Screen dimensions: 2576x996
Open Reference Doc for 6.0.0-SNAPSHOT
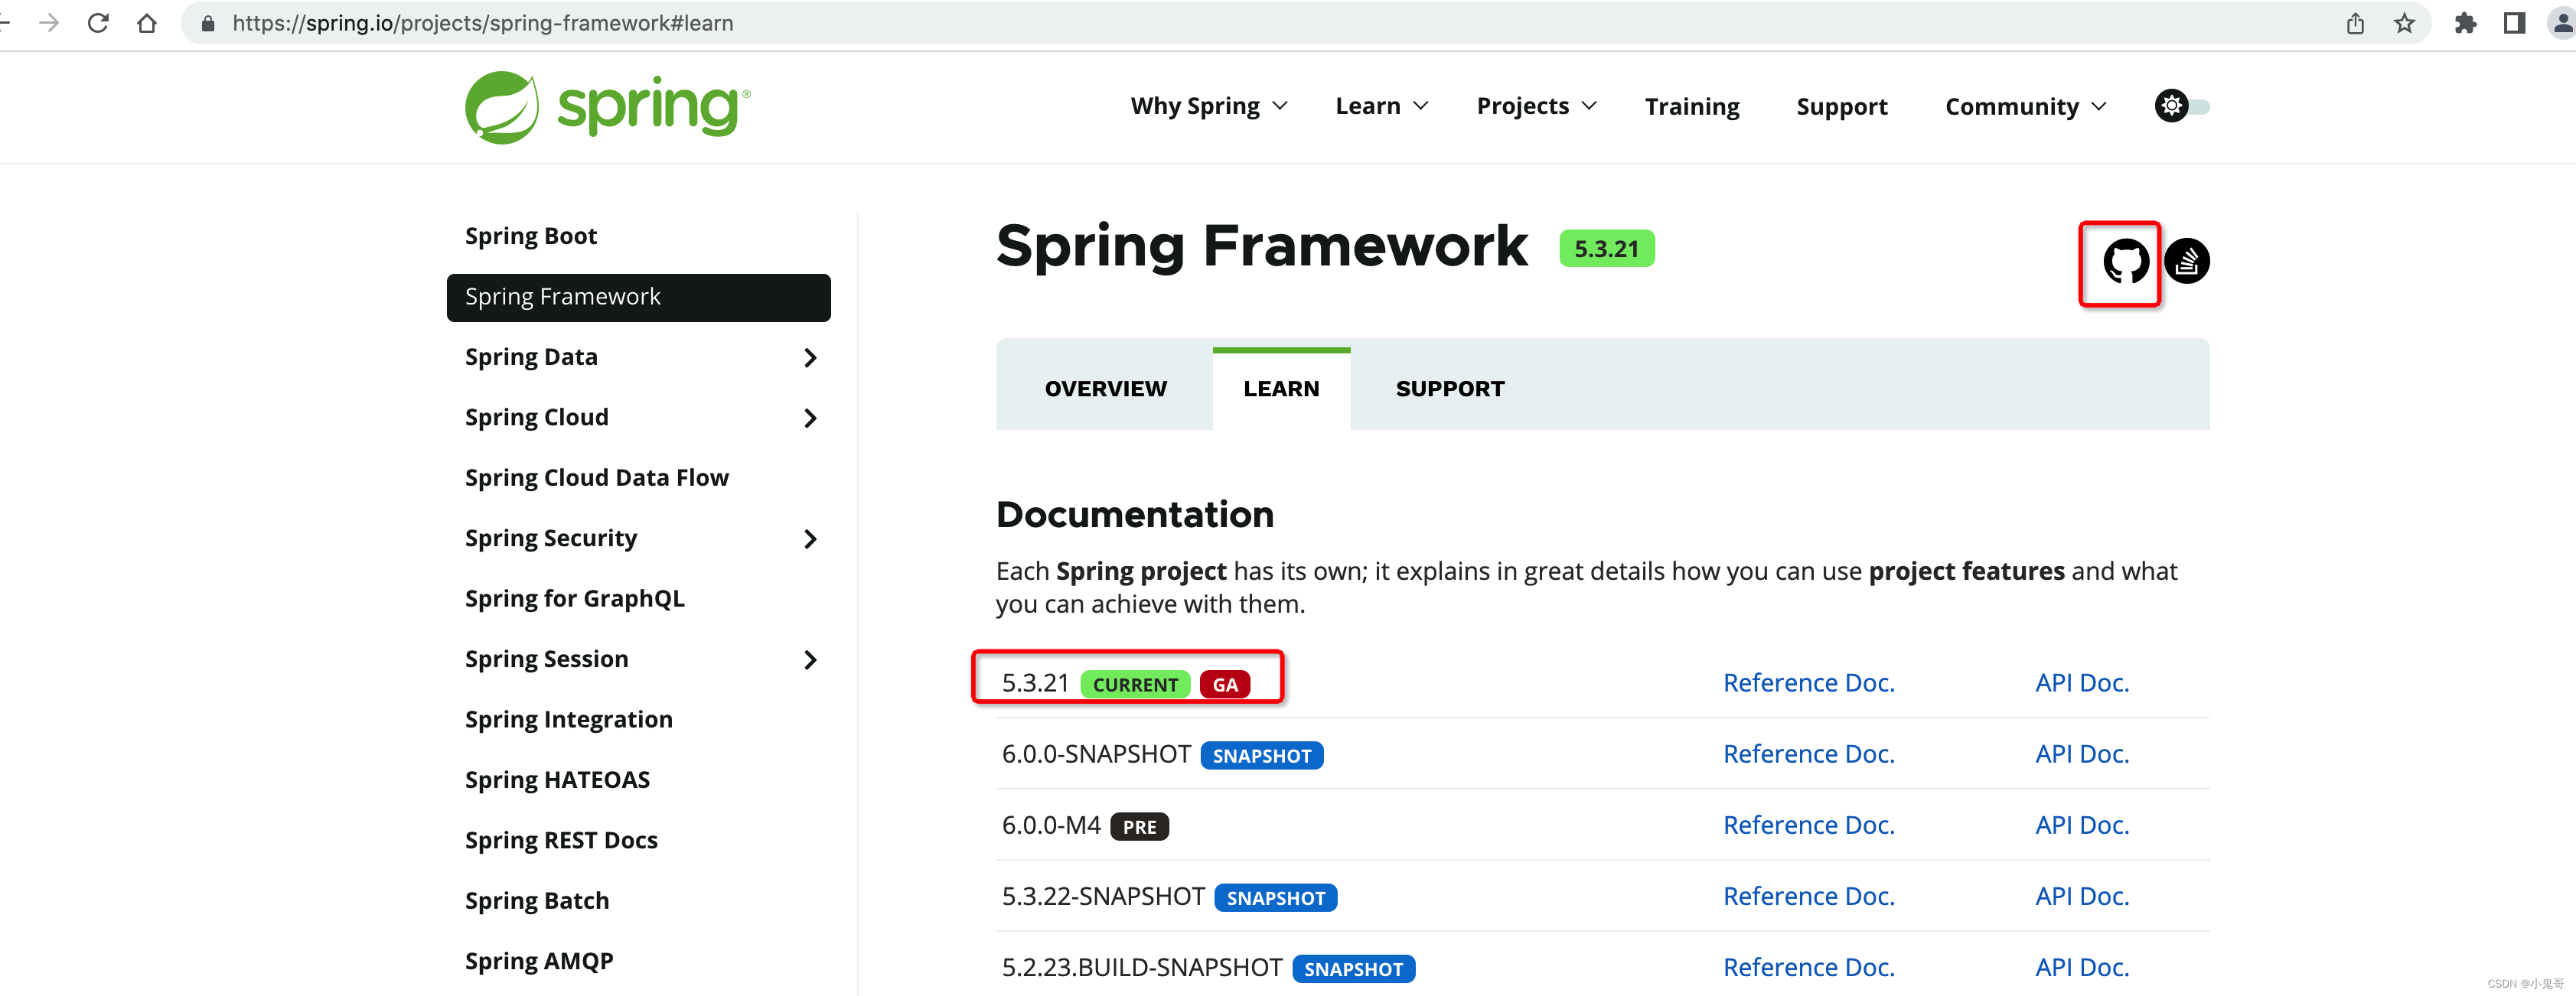[x=1809, y=753]
